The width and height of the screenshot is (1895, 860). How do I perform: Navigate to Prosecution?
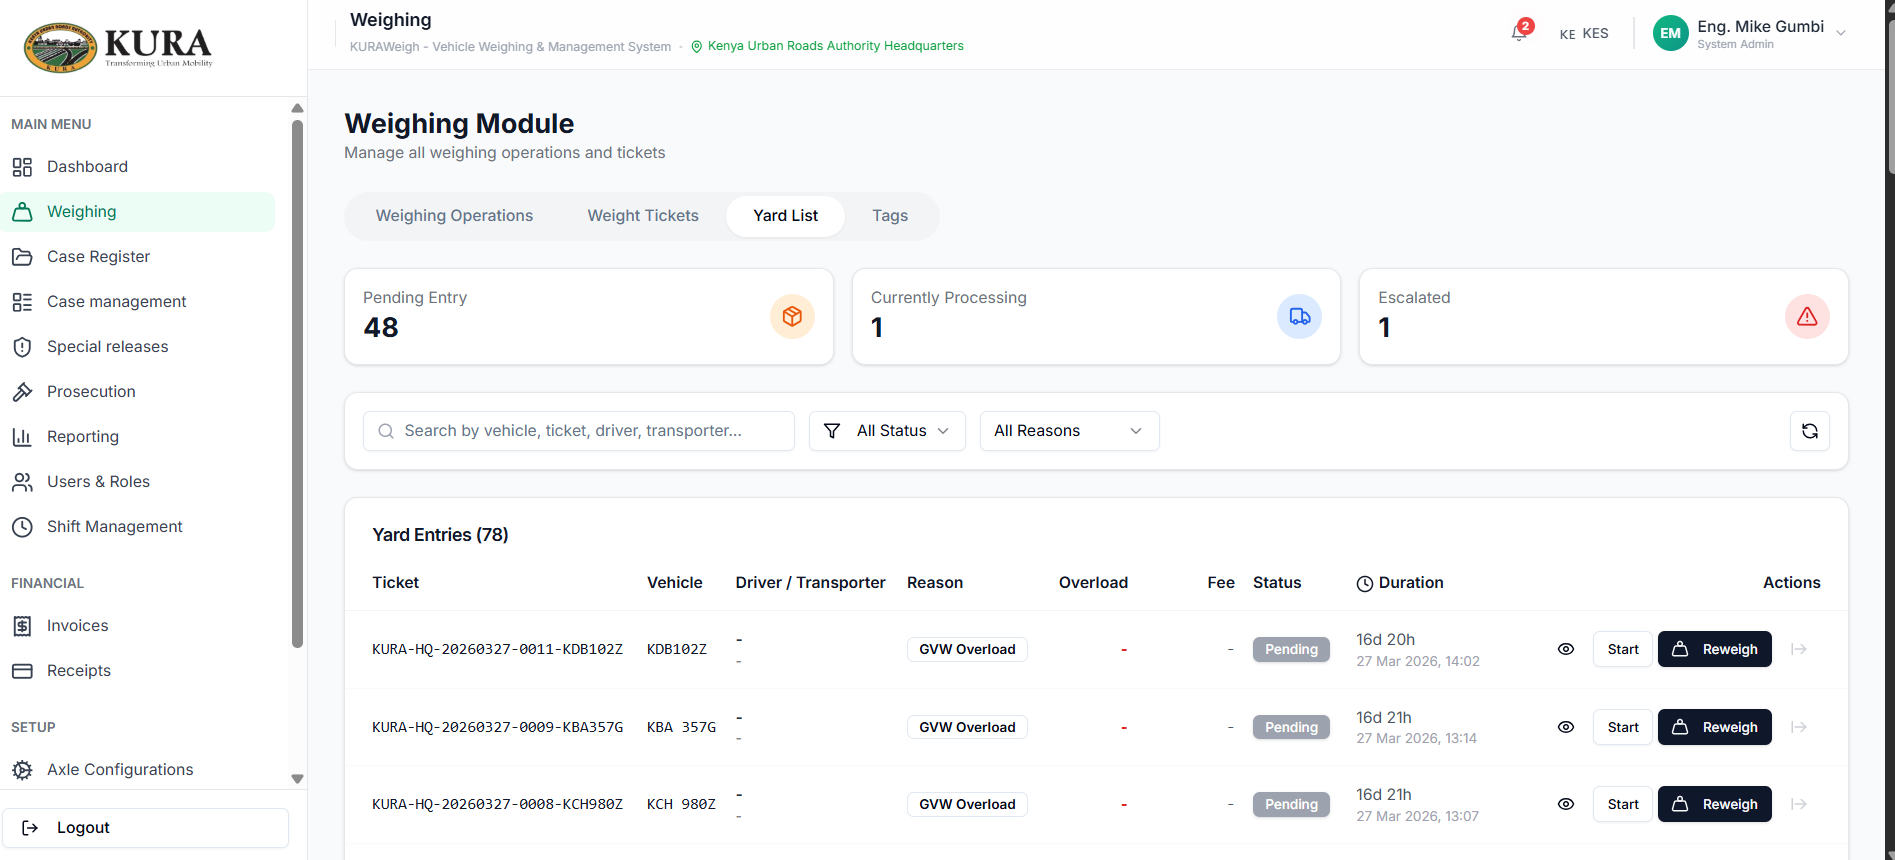click(138, 392)
